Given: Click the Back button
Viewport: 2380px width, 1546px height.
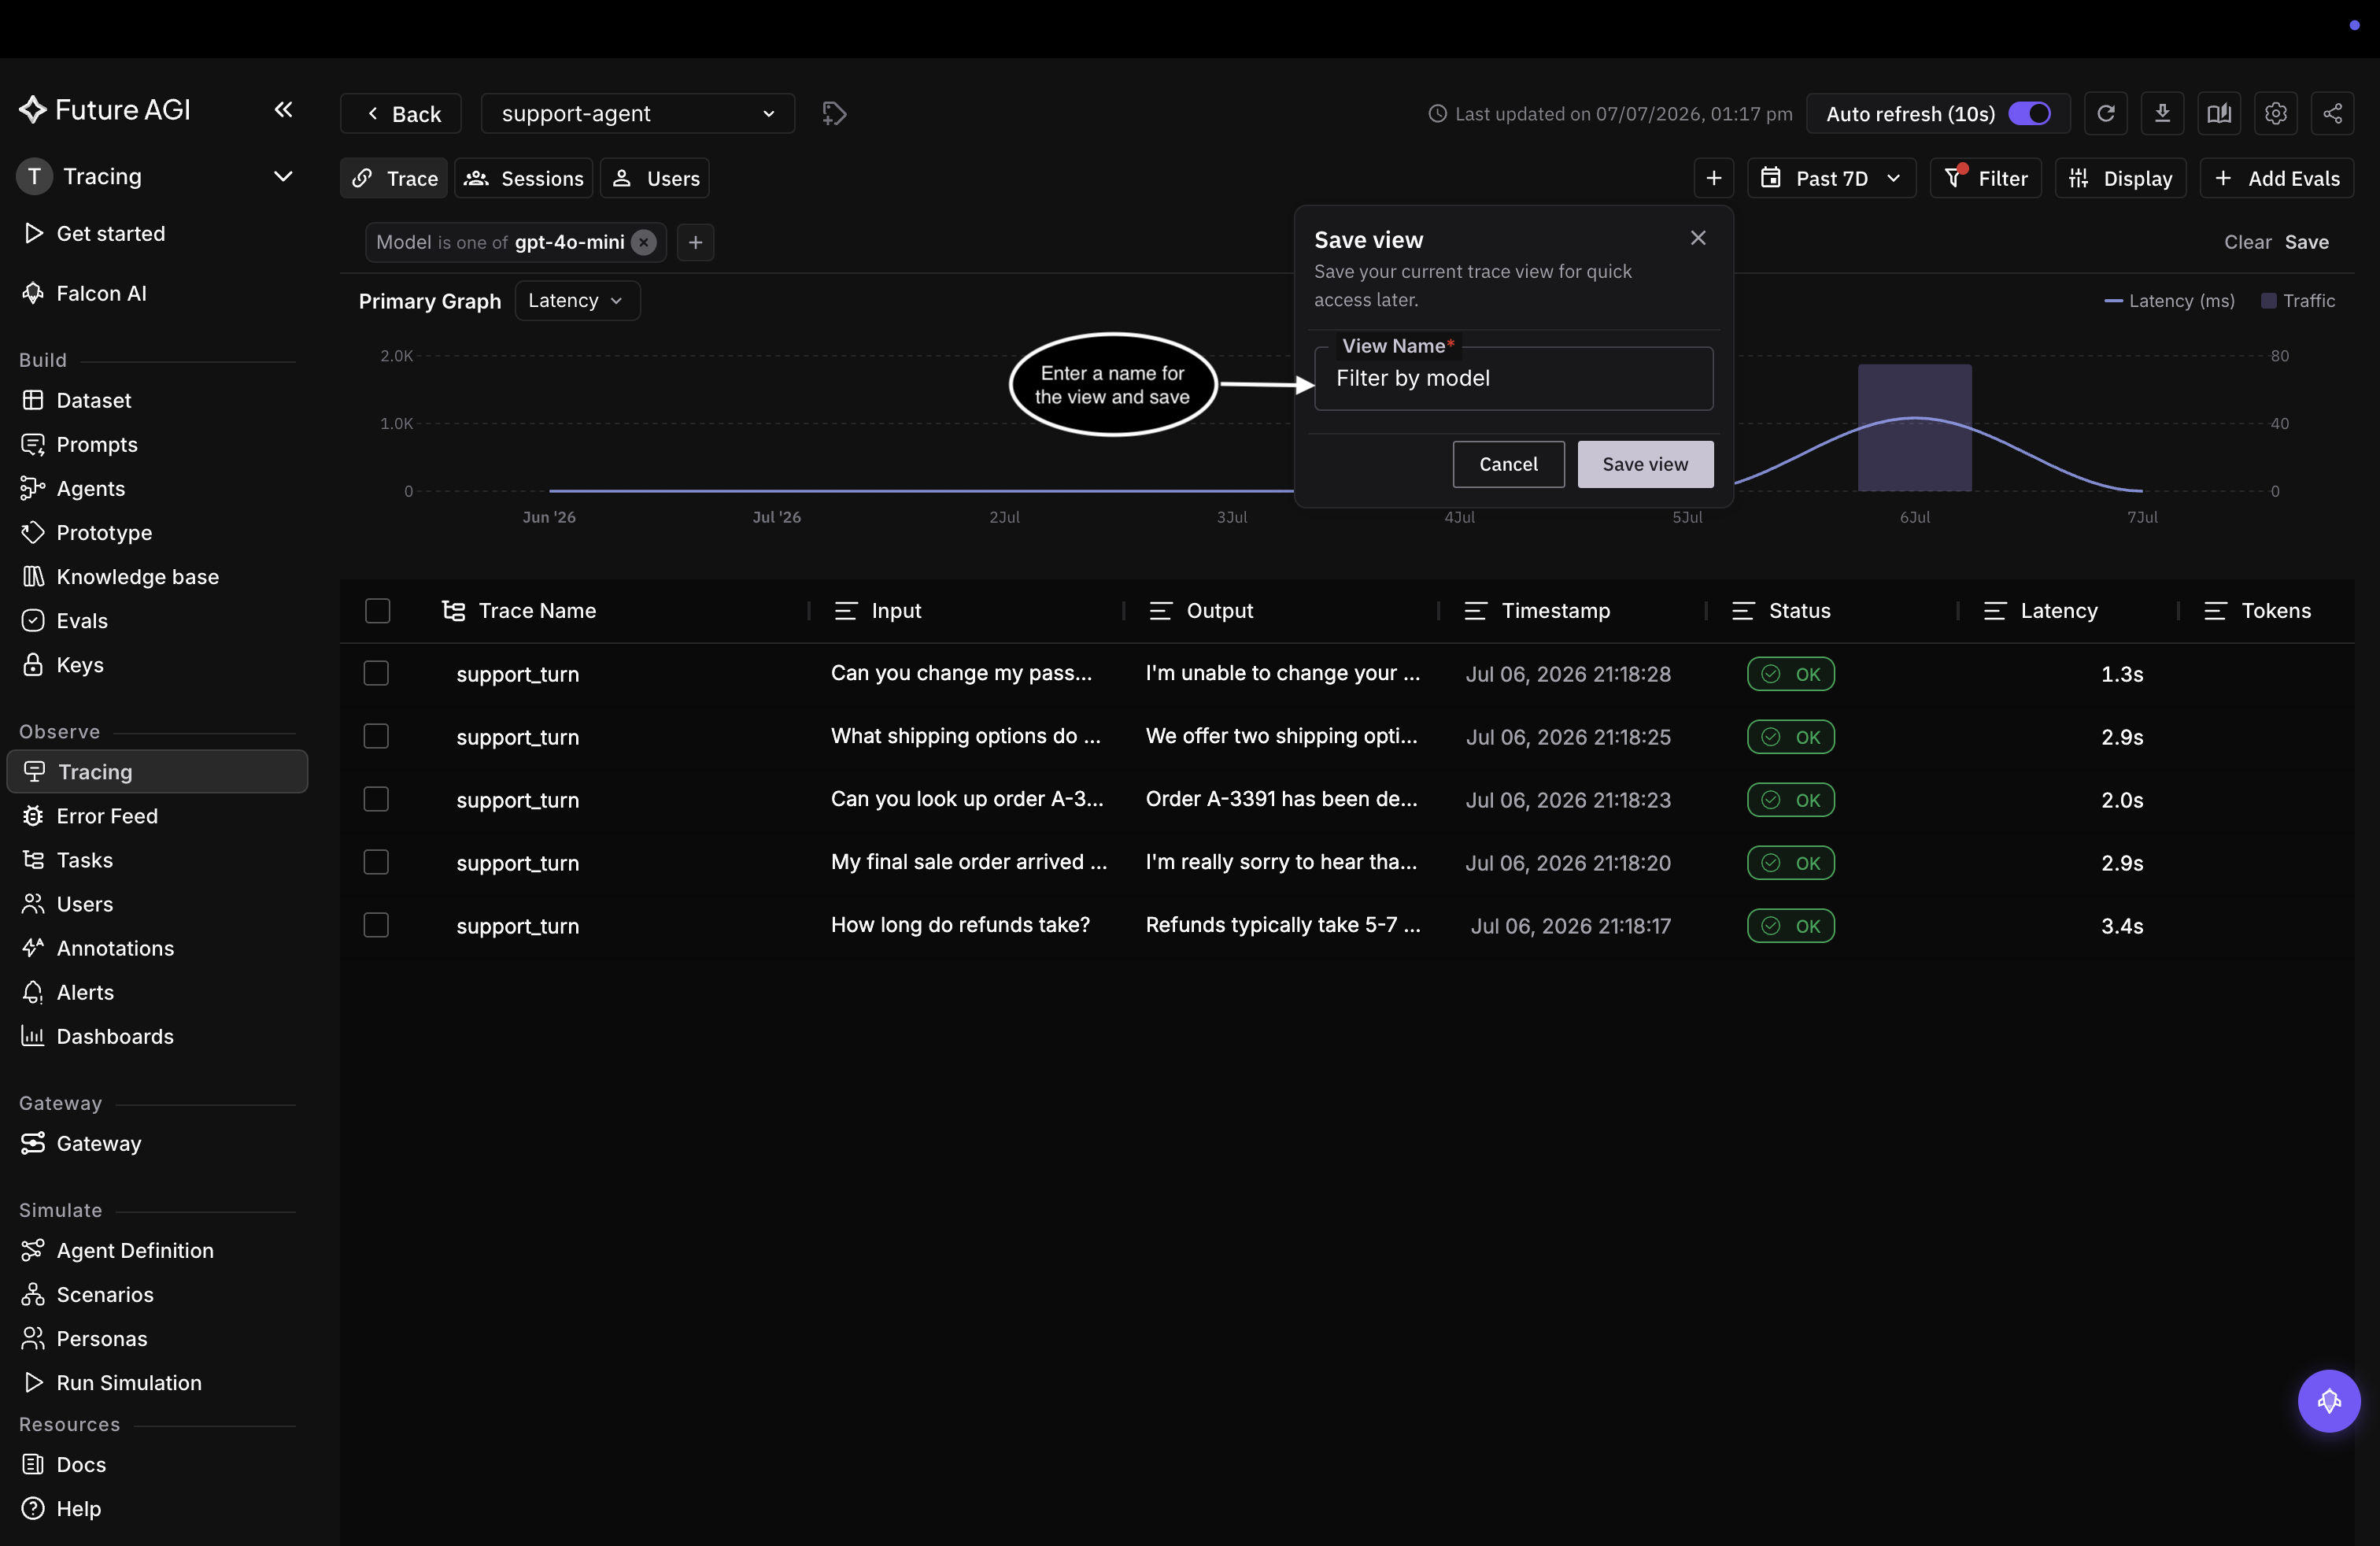Looking at the screenshot, I should click(x=401, y=113).
